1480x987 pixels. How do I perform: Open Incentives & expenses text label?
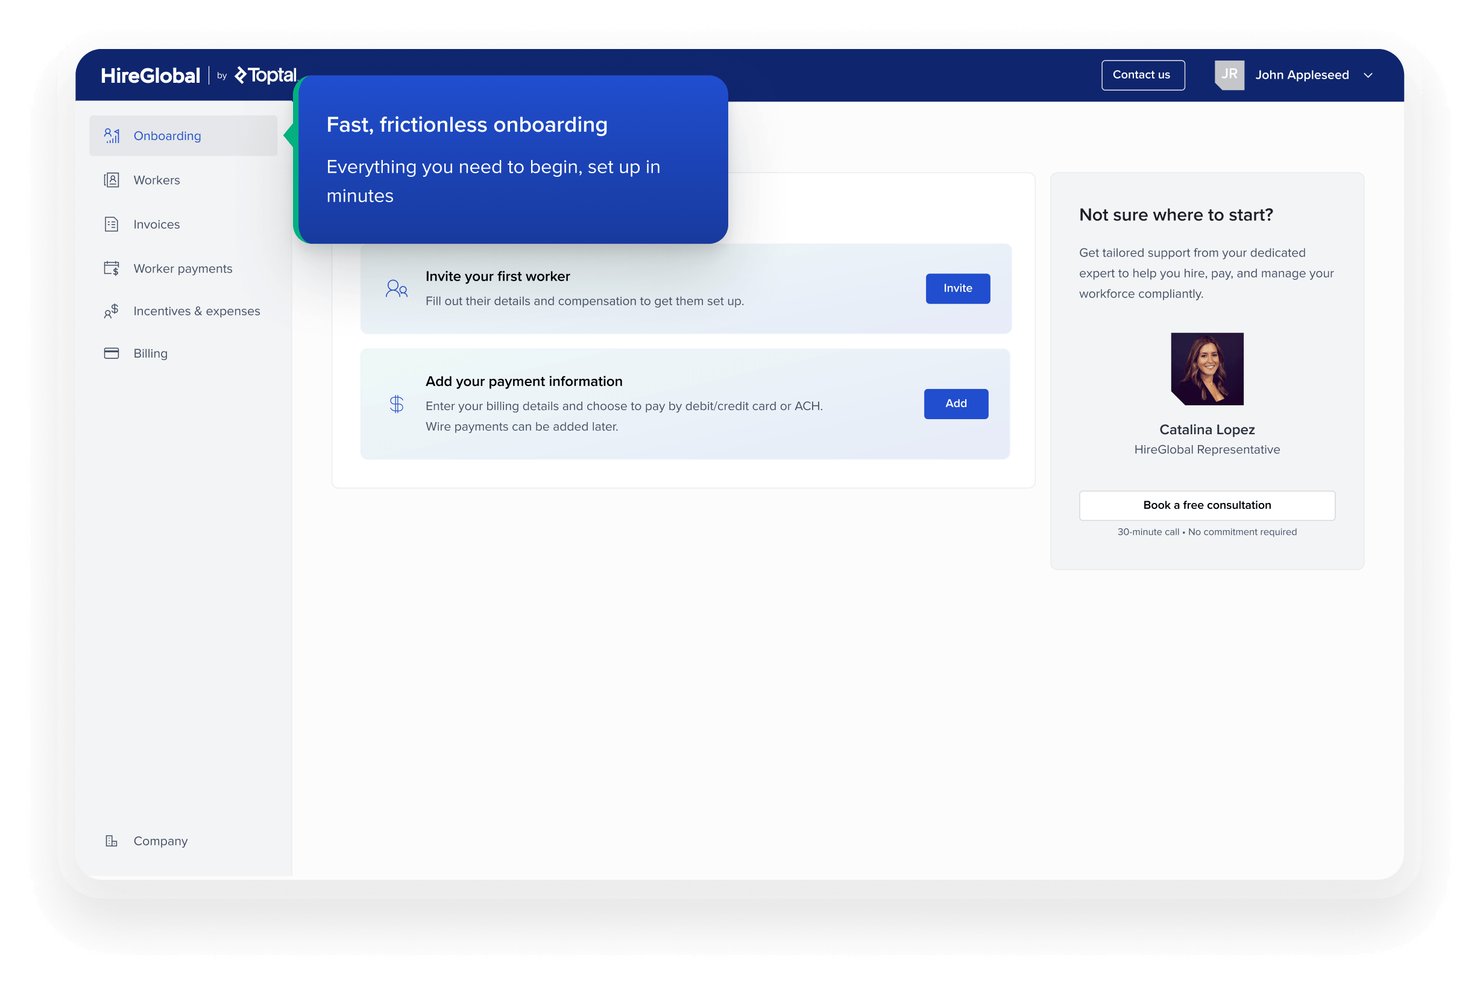(197, 311)
